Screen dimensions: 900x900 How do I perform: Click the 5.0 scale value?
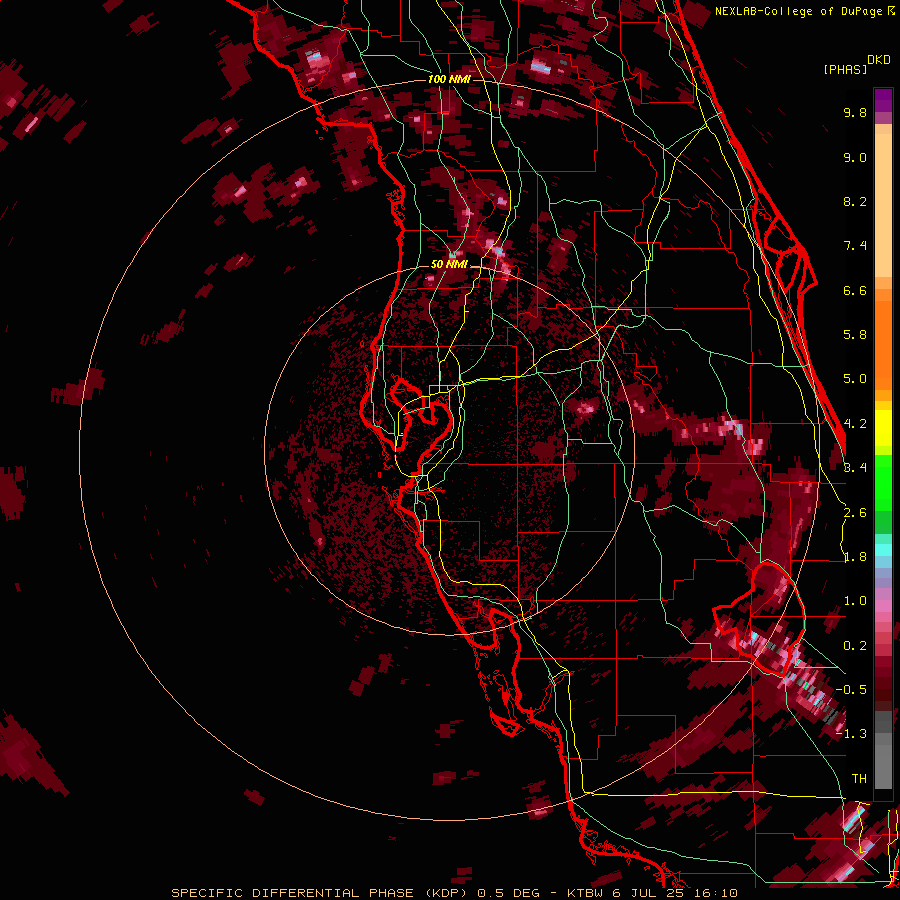(x=855, y=379)
